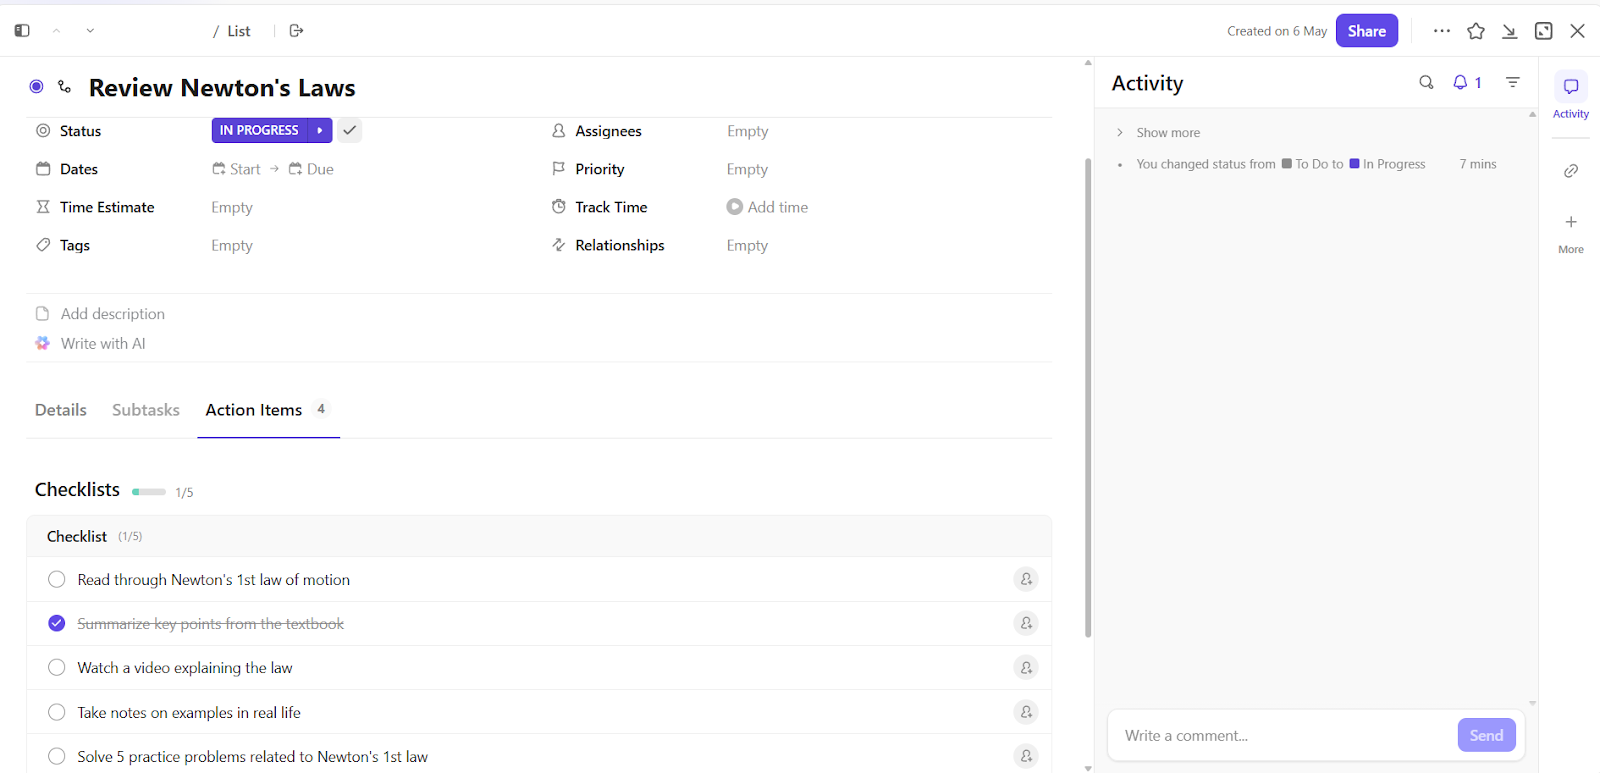This screenshot has width=1600, height=773.
Task: Toggle the left sidebar panel icon
Action: [x=22, y=31]
